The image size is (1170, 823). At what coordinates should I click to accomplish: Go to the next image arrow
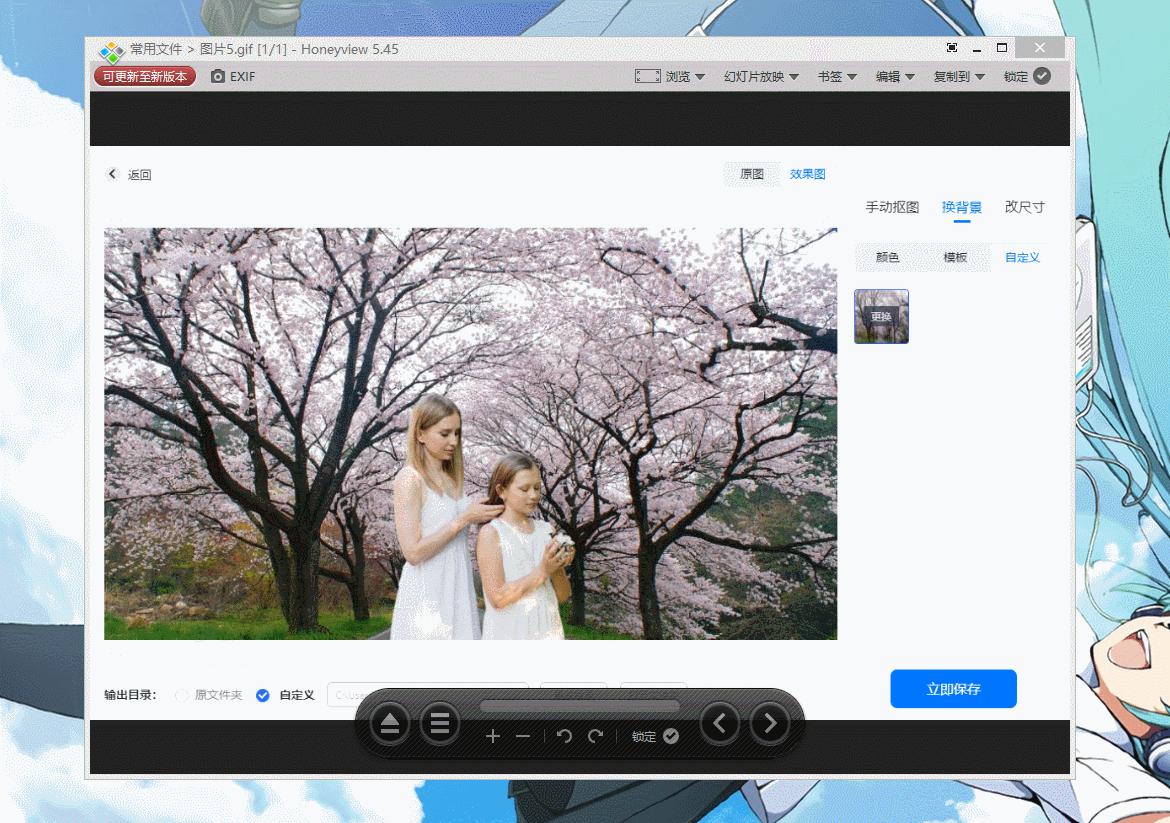point(769,723)
